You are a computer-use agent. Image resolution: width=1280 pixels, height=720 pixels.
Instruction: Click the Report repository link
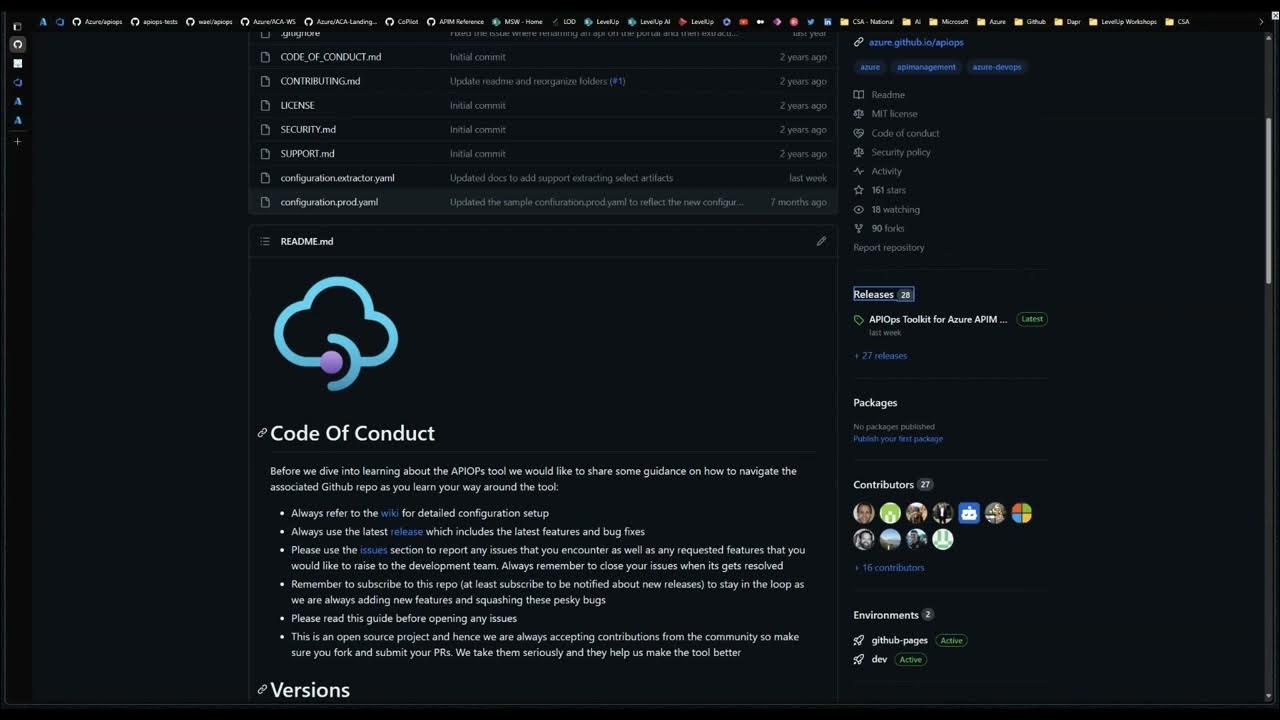tap(889, 247)
